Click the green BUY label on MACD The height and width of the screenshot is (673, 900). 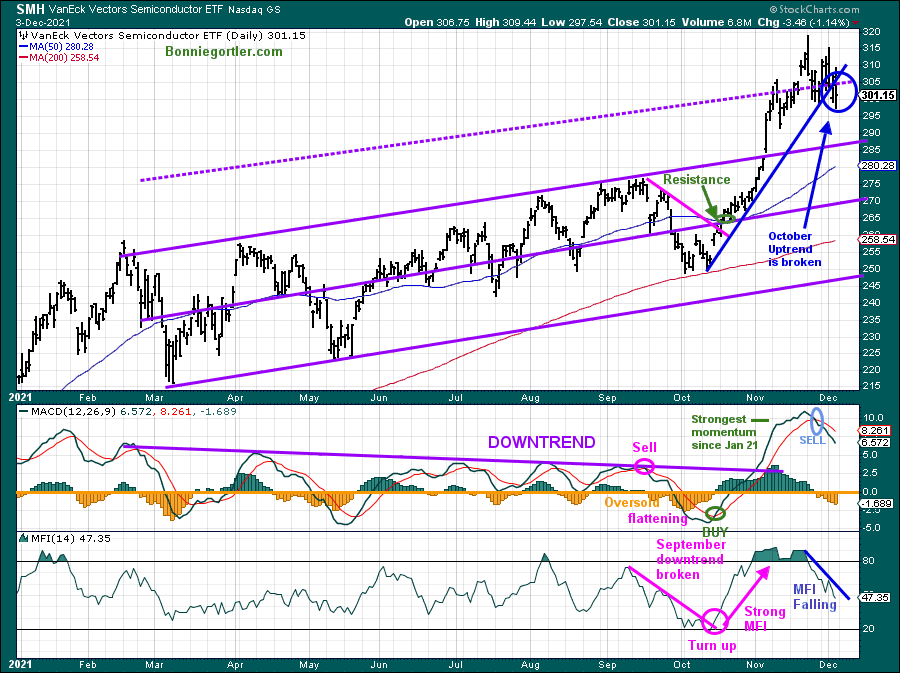pos(715,532)
